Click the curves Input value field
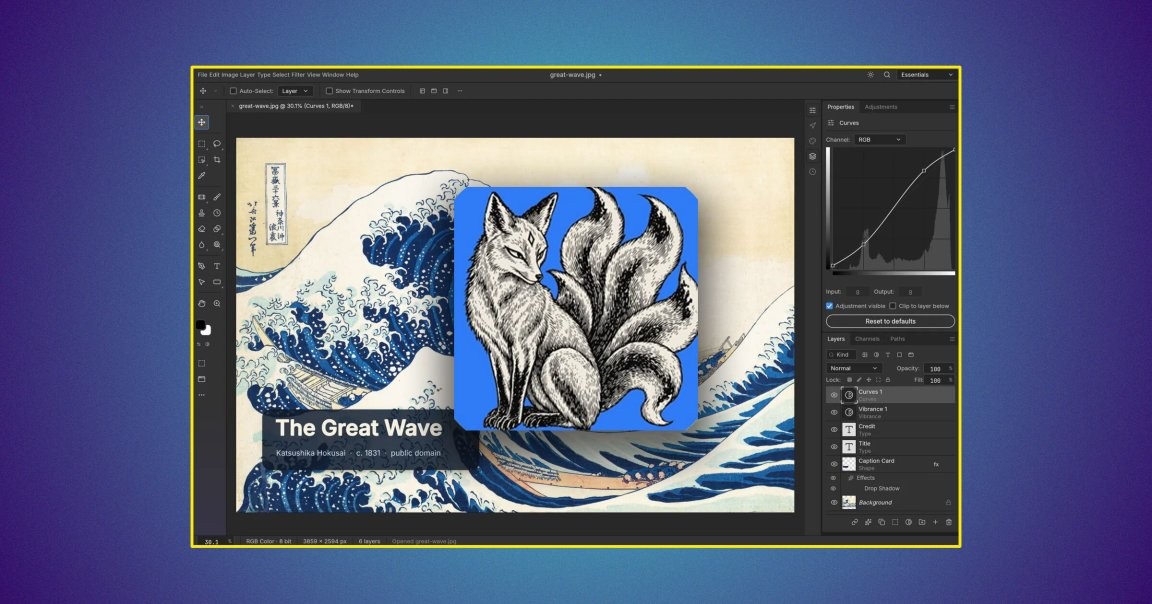 pos(857,292)
